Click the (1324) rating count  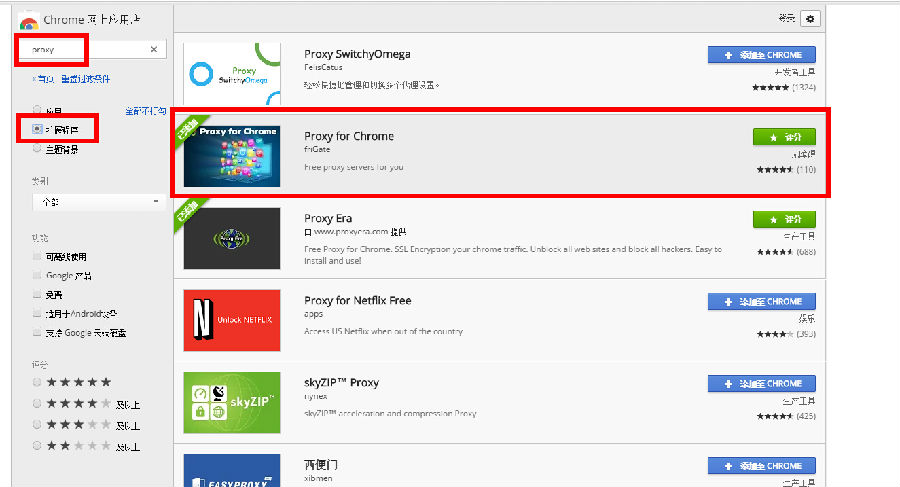point(804,87)
